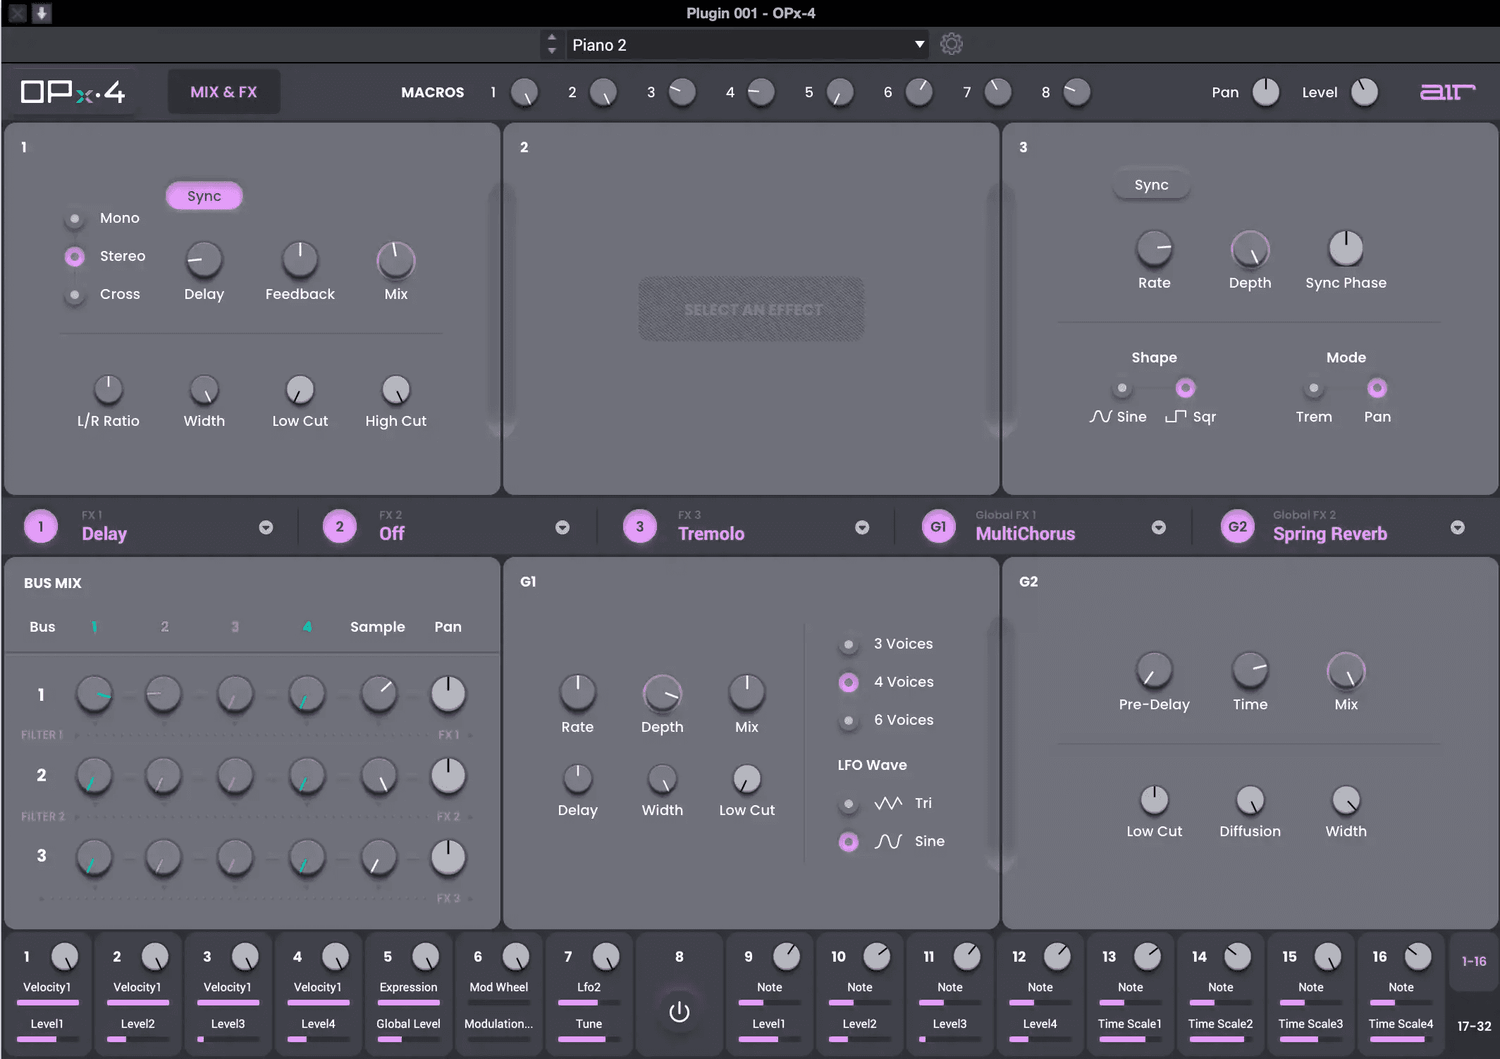This screenshot has width=1500, height=1059.
Task: Select 6 Voices chorus option
Action: point(849,721)
